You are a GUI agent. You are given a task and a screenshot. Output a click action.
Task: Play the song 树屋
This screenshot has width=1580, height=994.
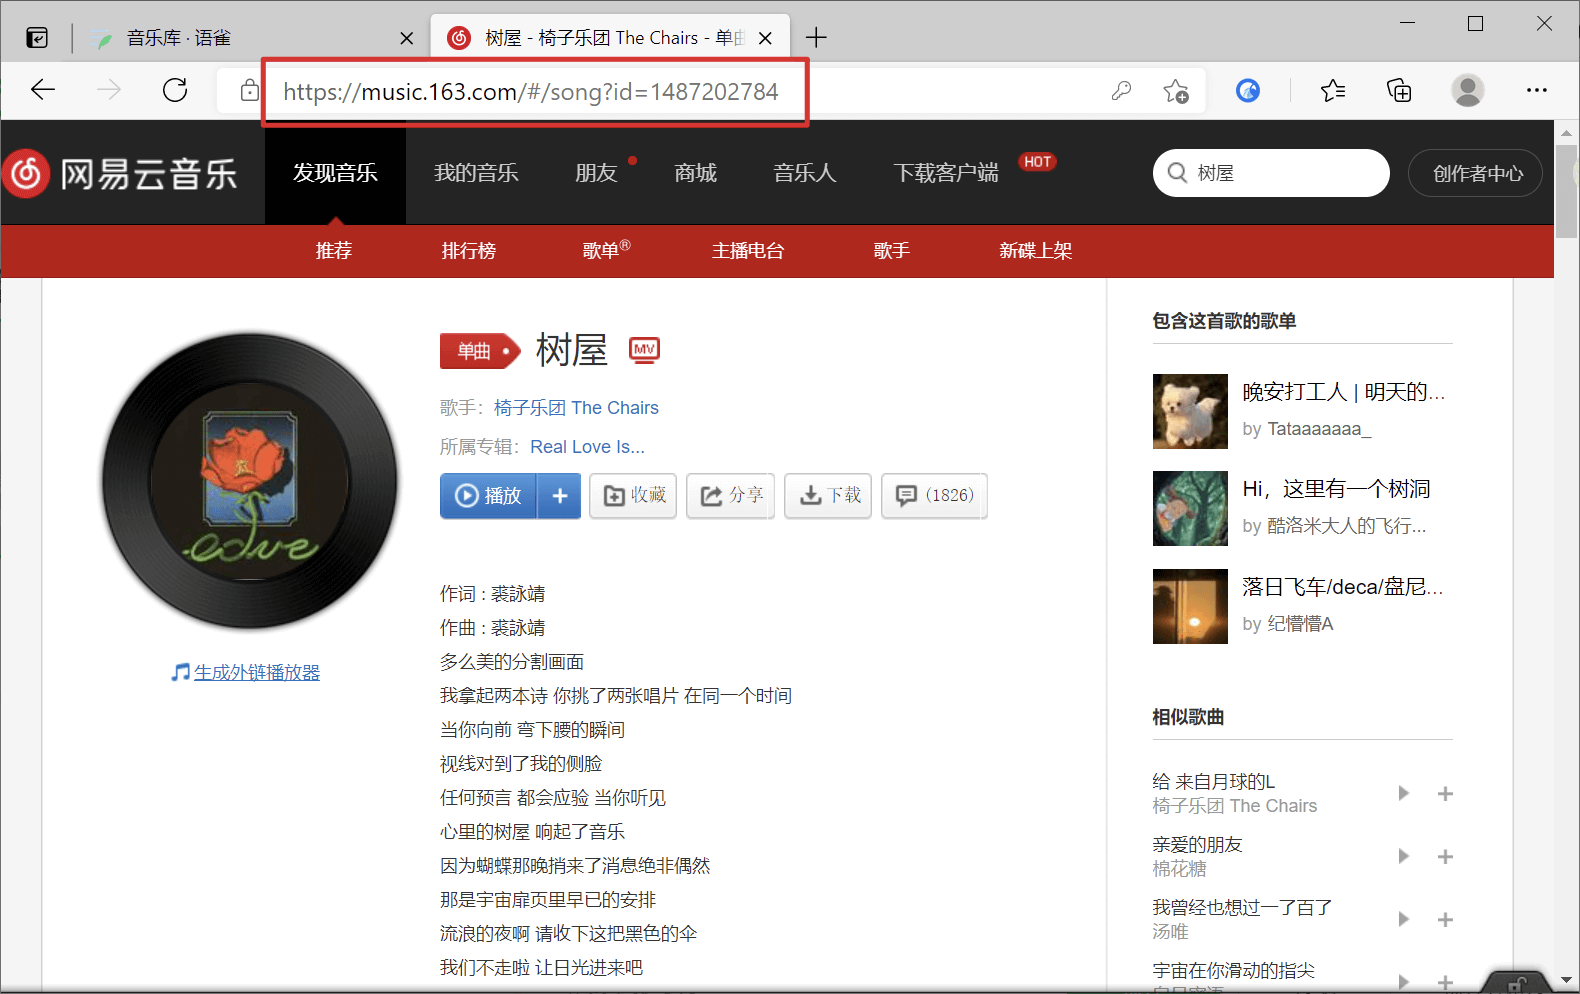coord(488,495)
